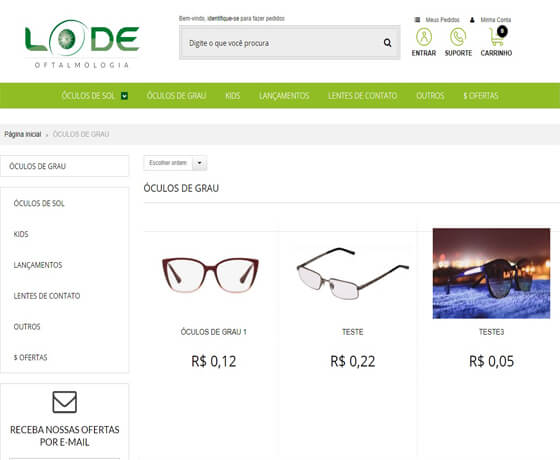560x460 pixels.
Task: Open the Entrar login icon
Action: click(424, 37)
